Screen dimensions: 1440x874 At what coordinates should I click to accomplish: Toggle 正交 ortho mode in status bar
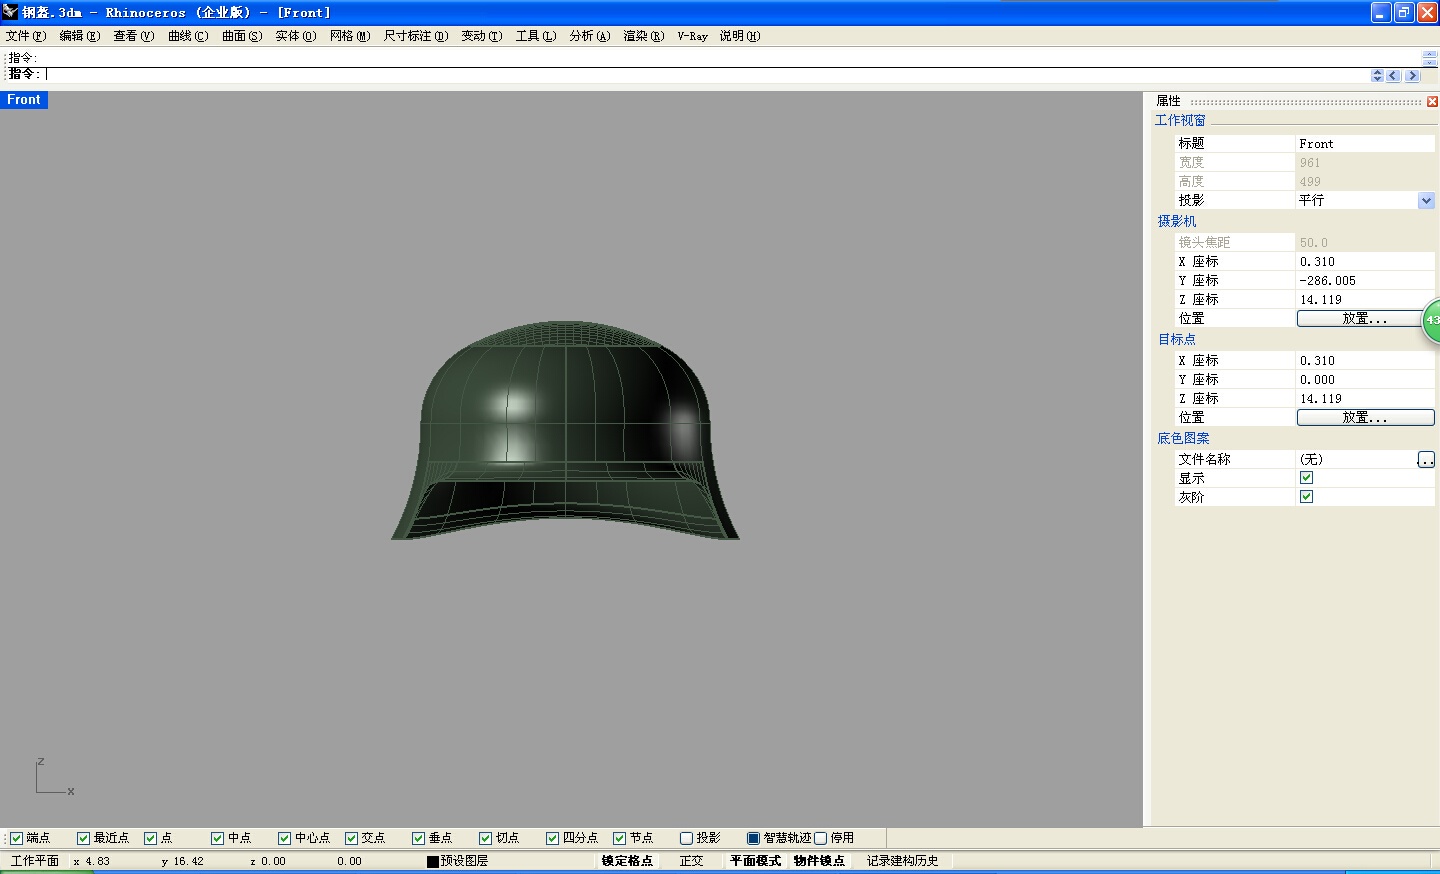691,861
